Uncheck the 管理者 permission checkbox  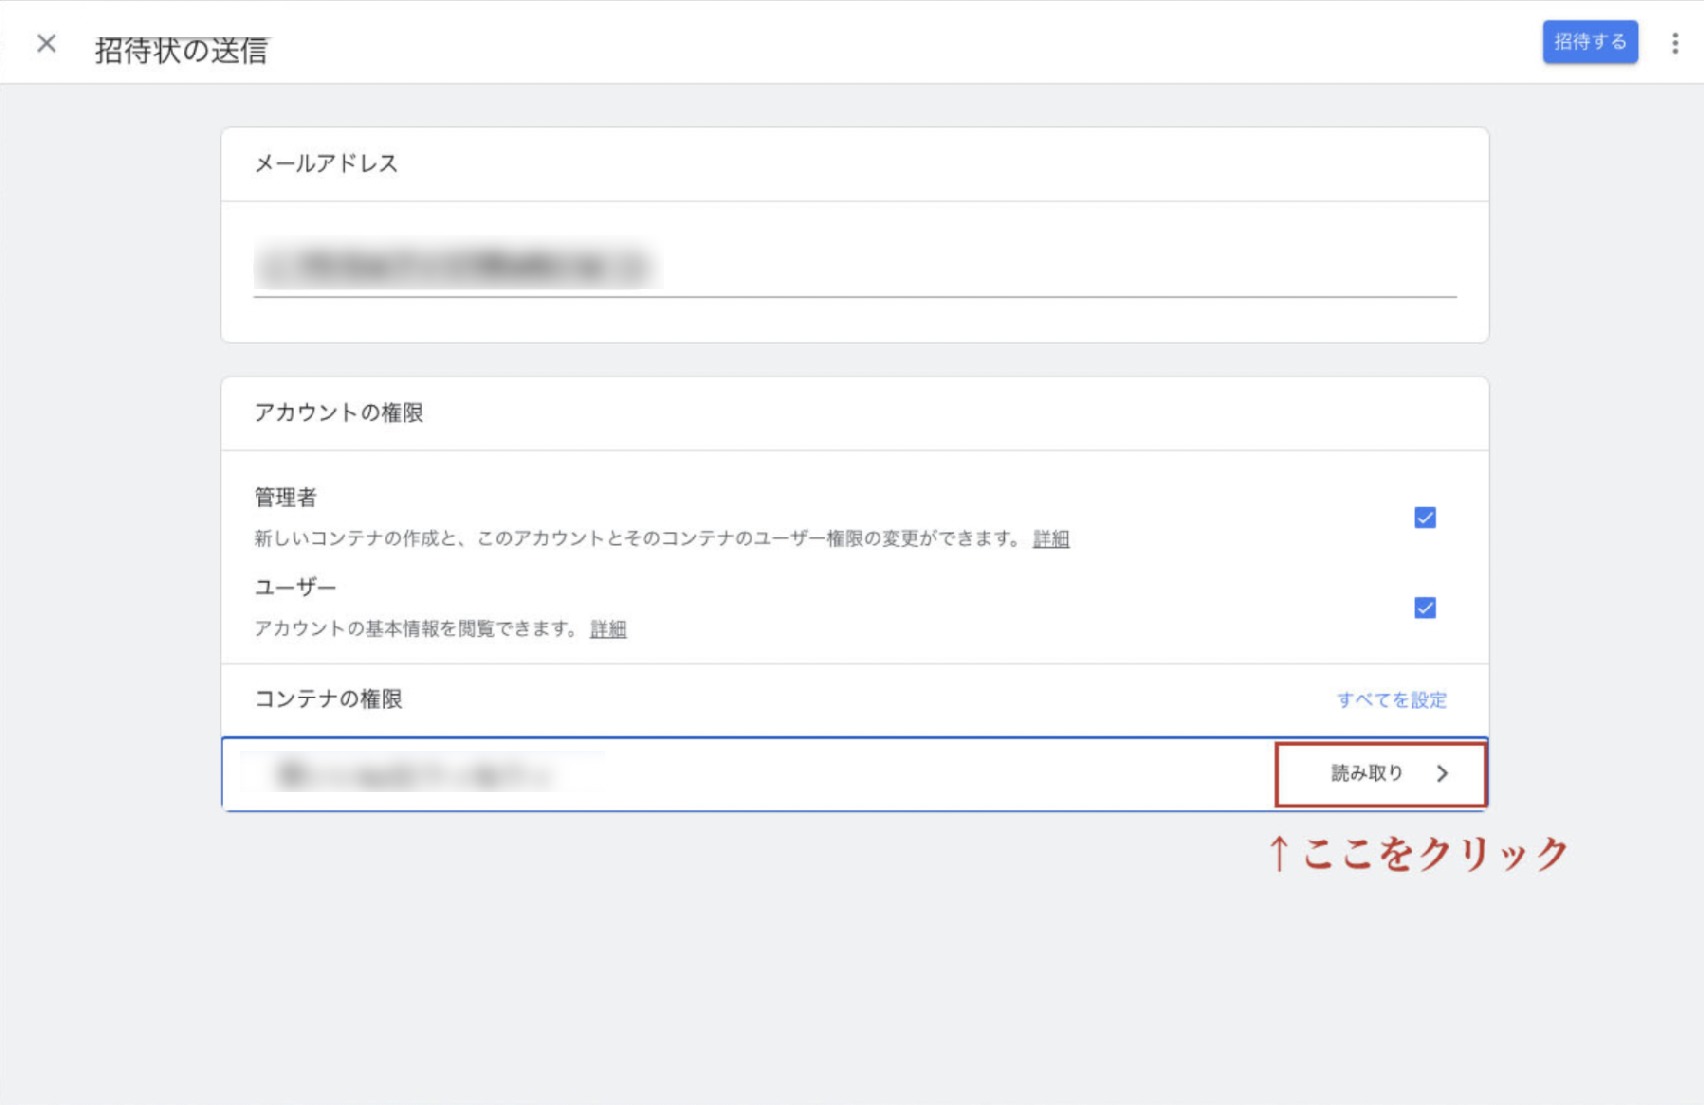[1424, 518]
